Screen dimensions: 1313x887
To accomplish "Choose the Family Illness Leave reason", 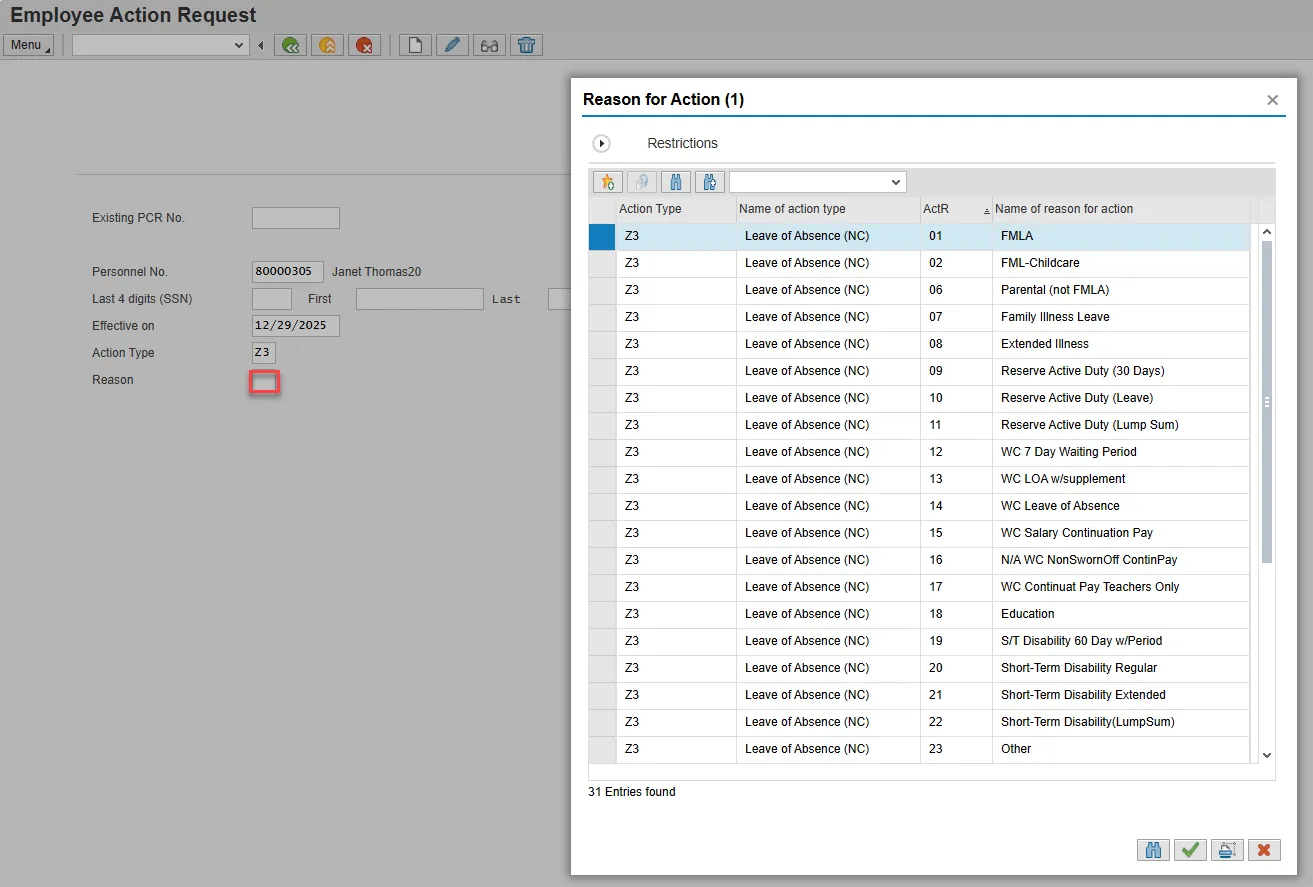I will [1054, 317].
